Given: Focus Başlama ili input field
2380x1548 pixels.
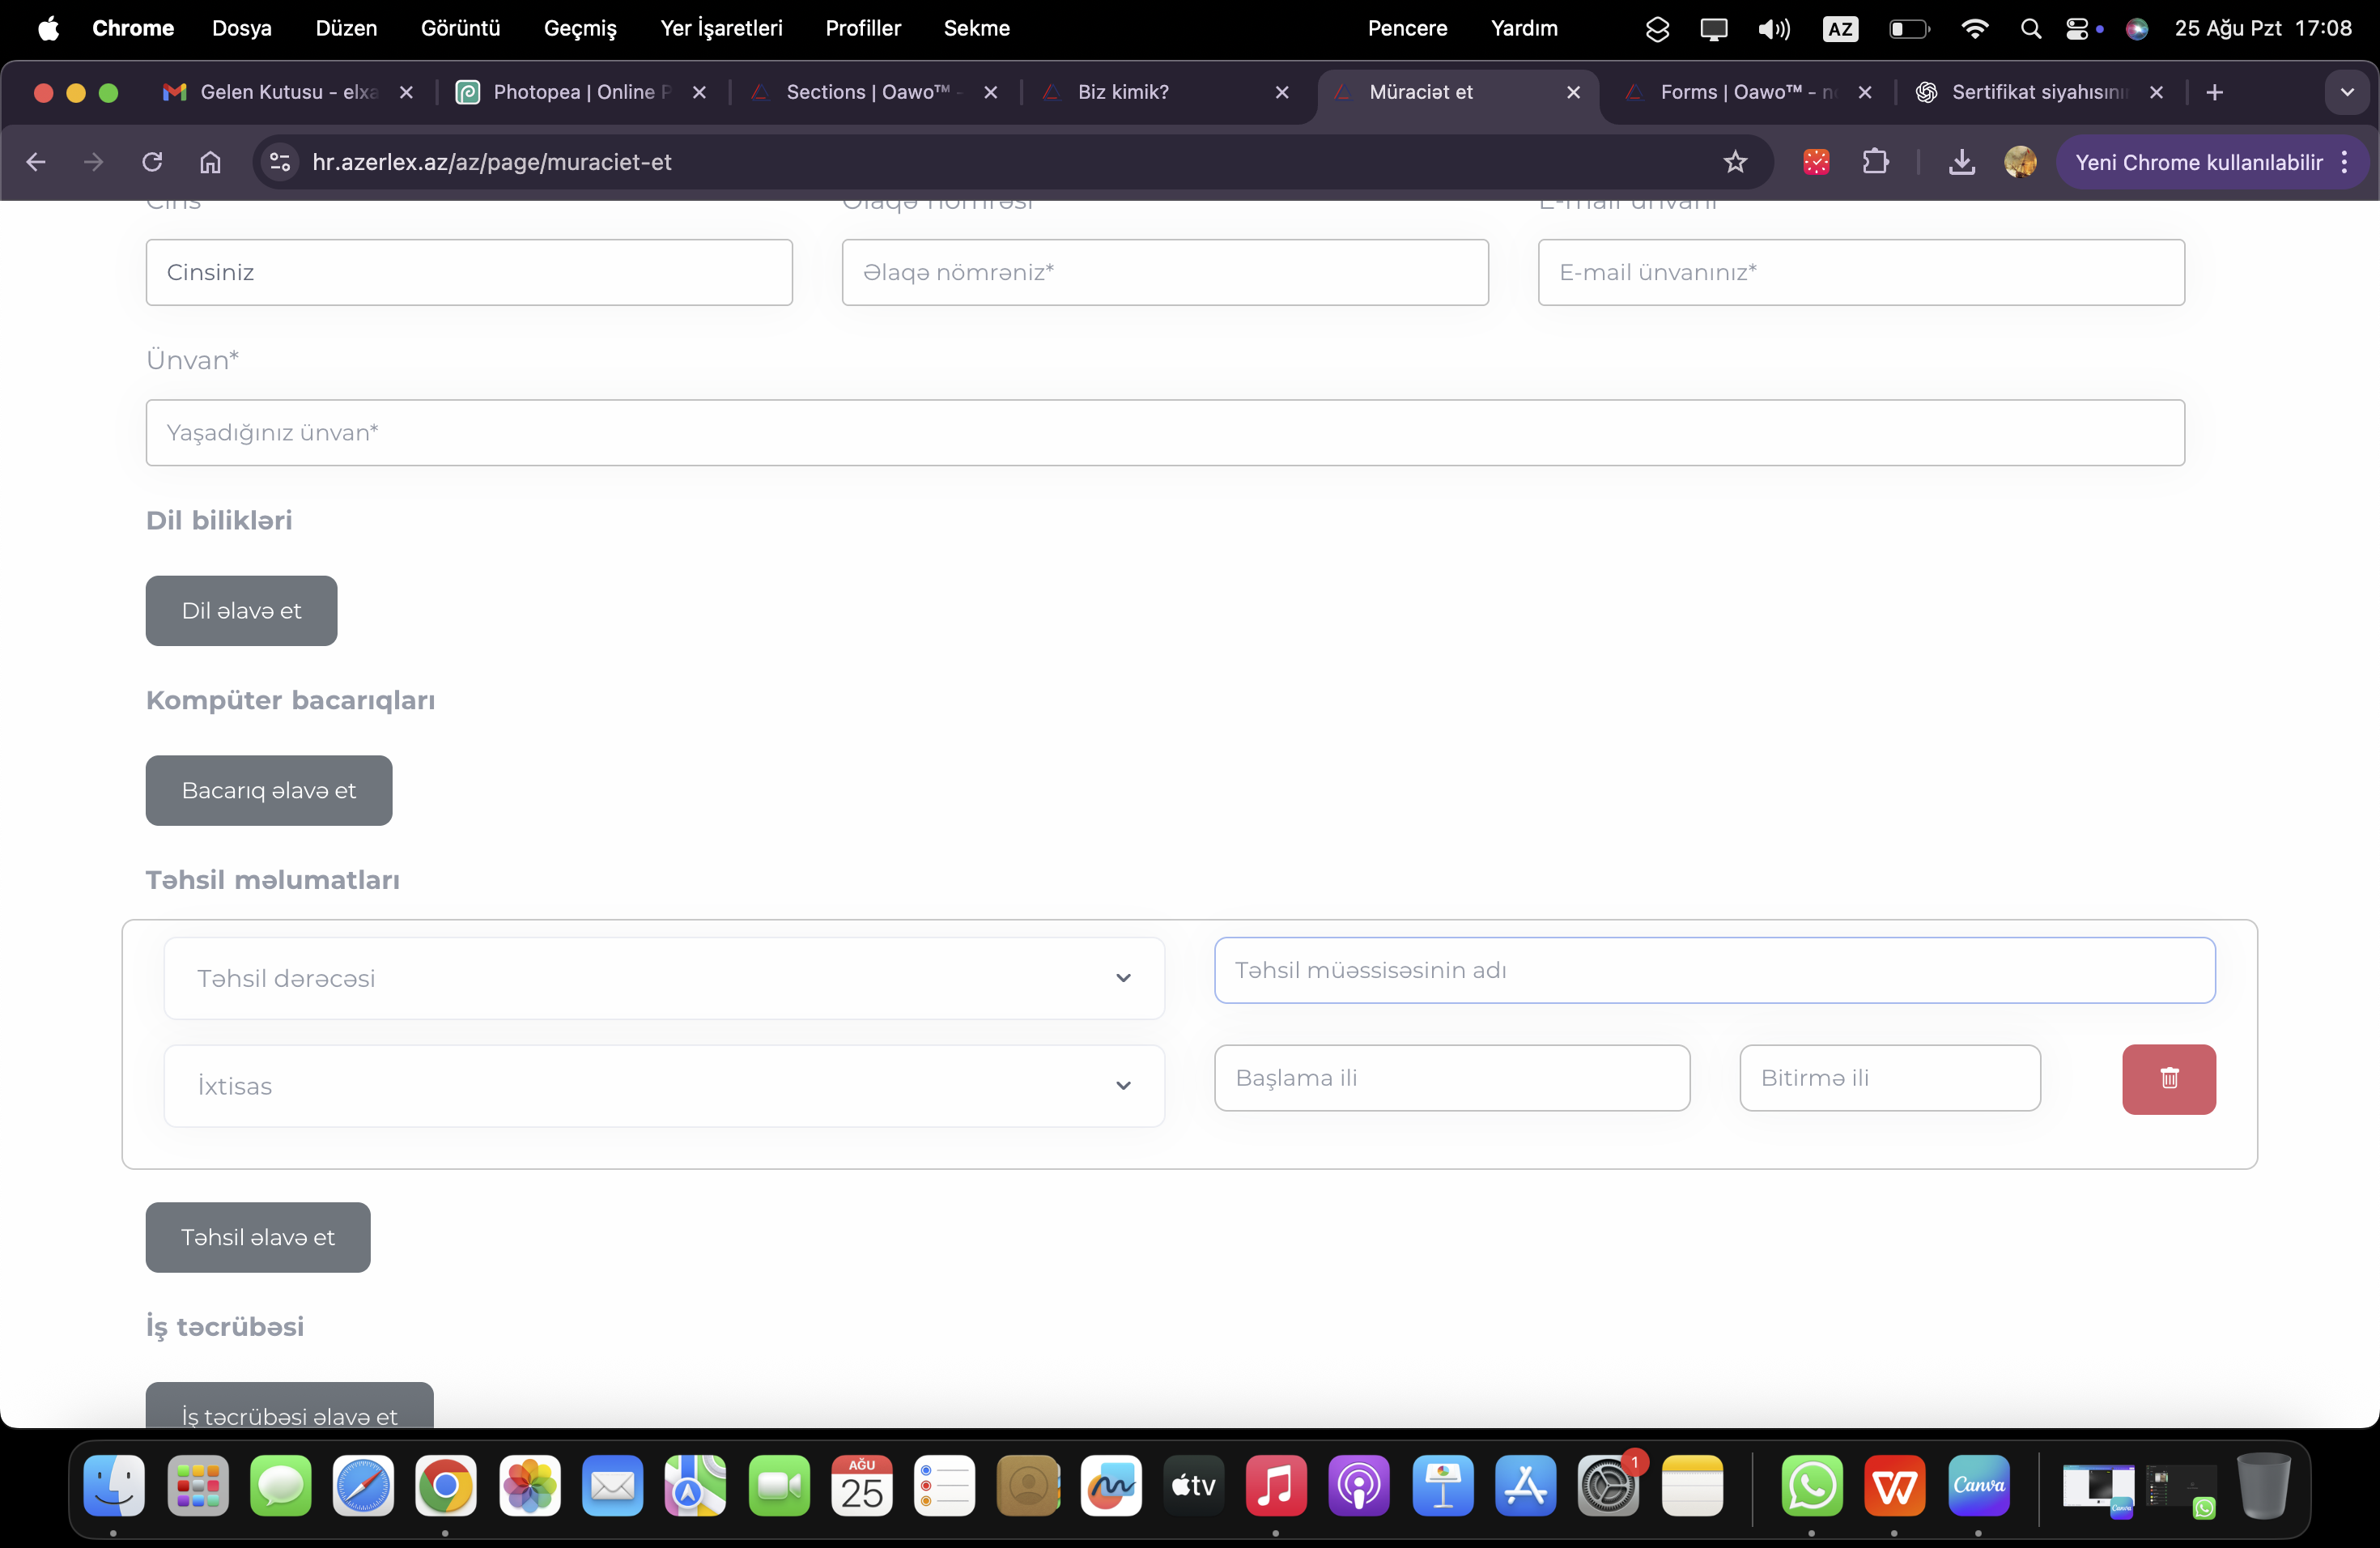Looking at the screenshot, I should [1451, 1078].
